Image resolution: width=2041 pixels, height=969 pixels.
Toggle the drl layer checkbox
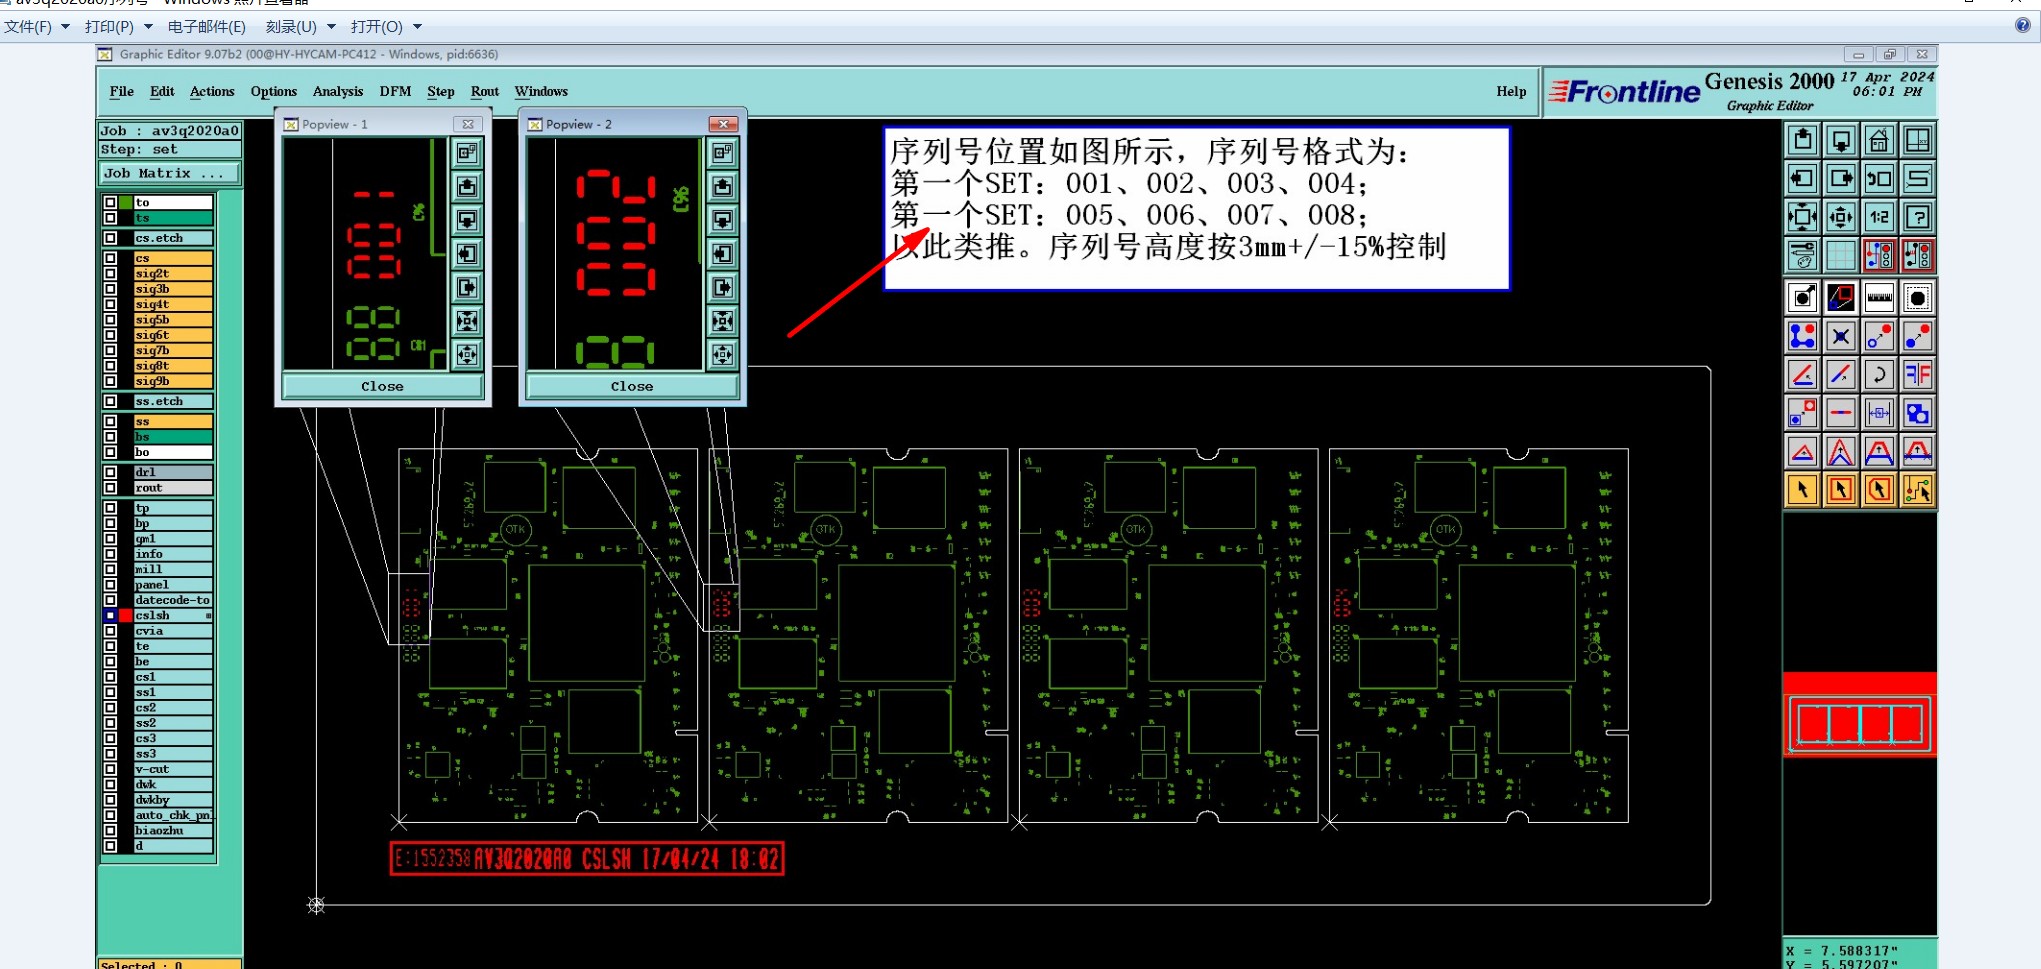tap(110, 472)
